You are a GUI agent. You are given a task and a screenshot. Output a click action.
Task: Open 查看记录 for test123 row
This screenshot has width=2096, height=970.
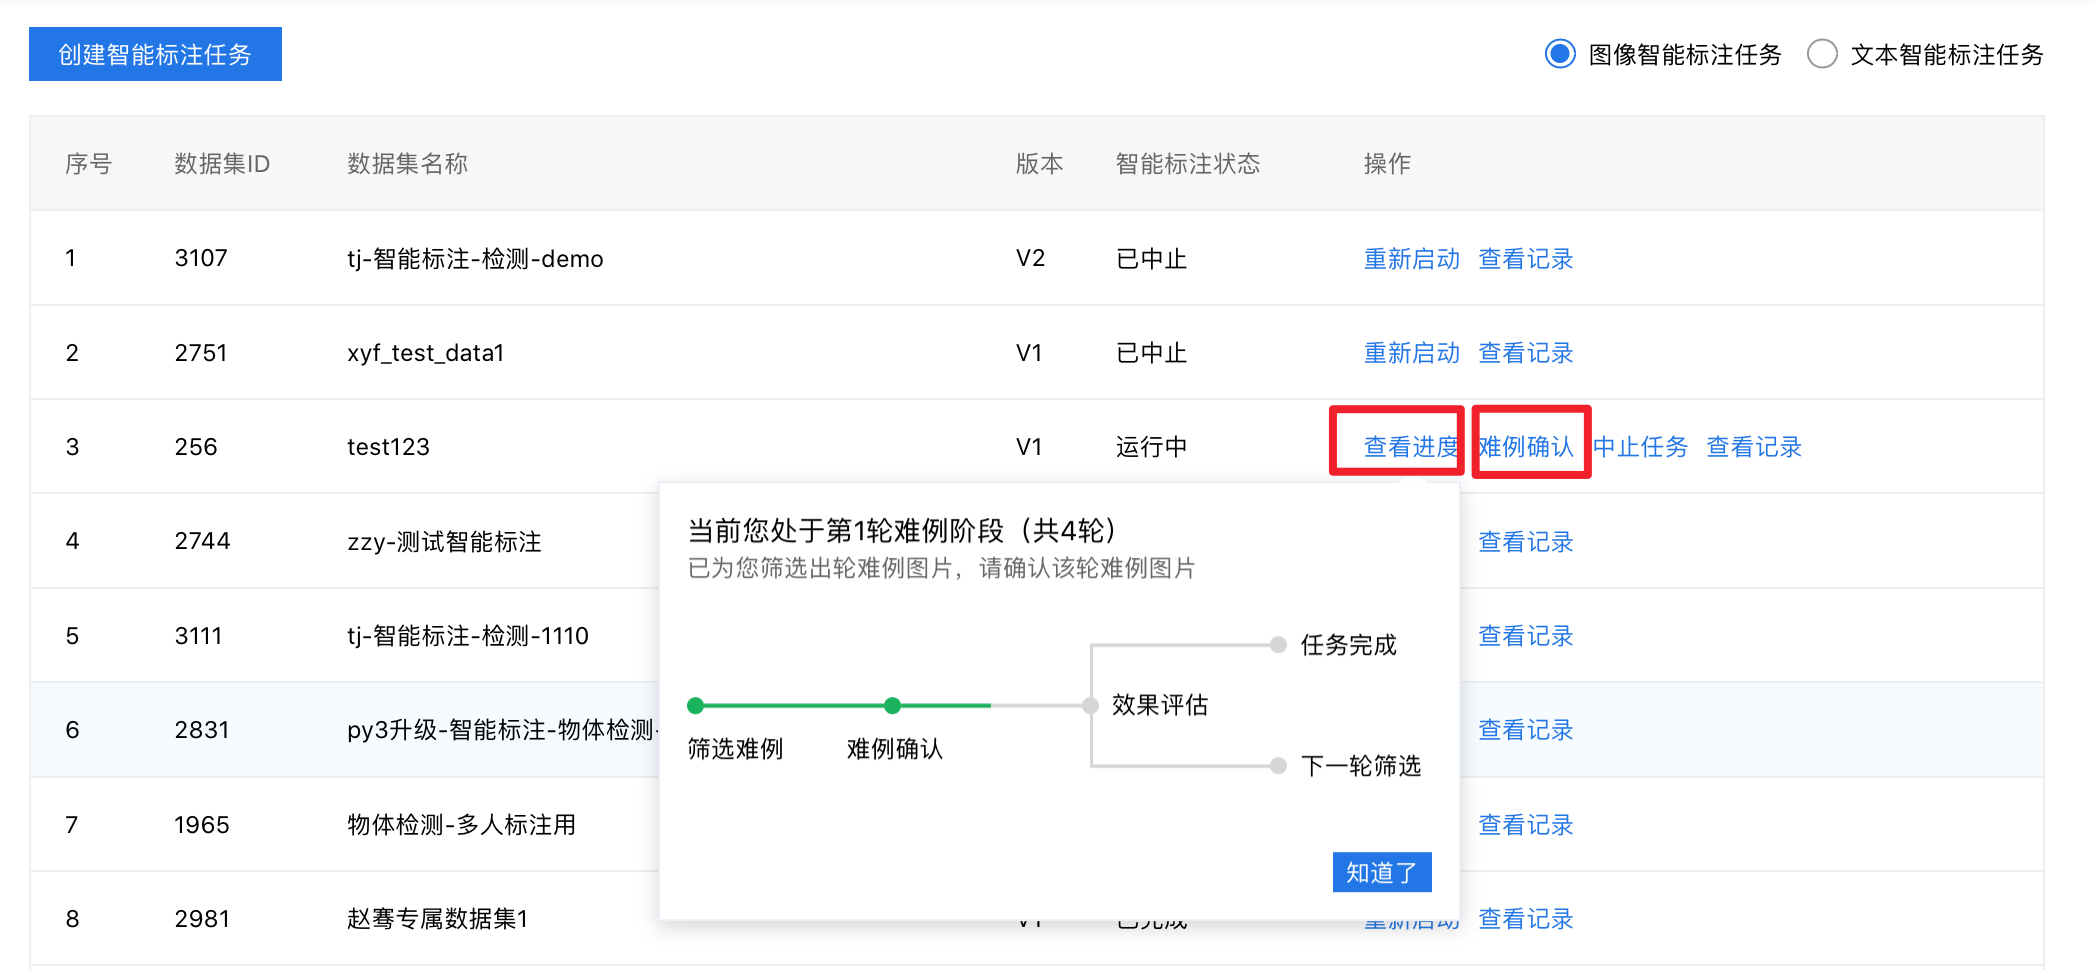coord(1754,447)
